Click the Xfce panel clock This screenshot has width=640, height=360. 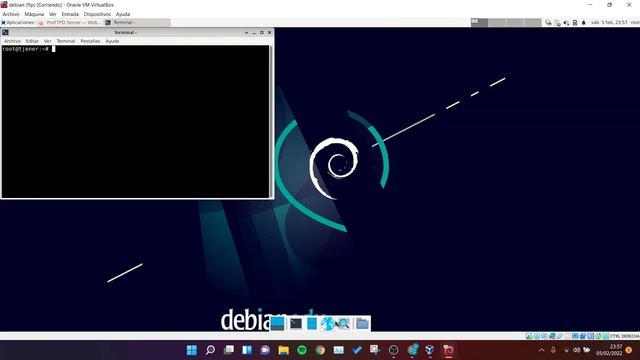(x=609, y=22)
